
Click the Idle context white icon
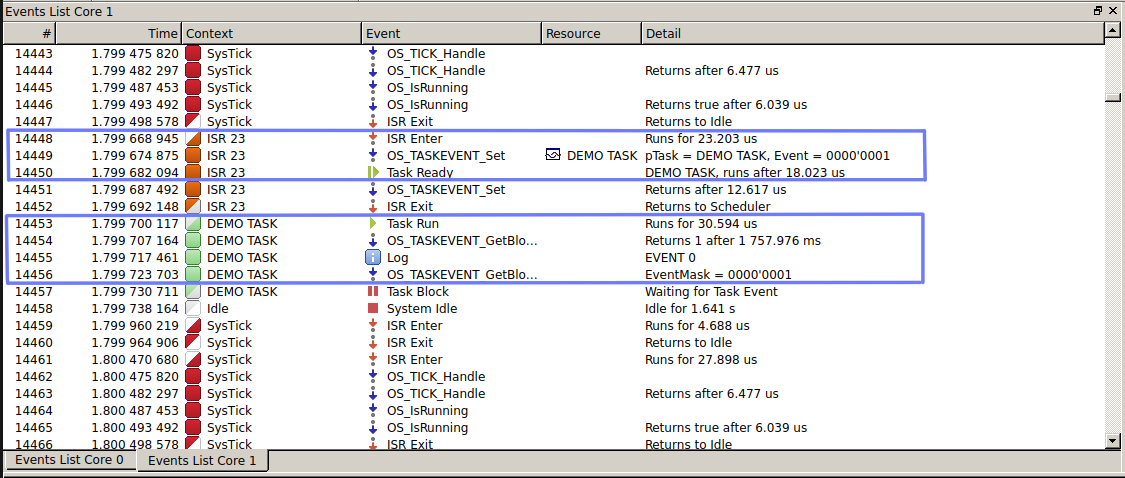coord(194,309)
